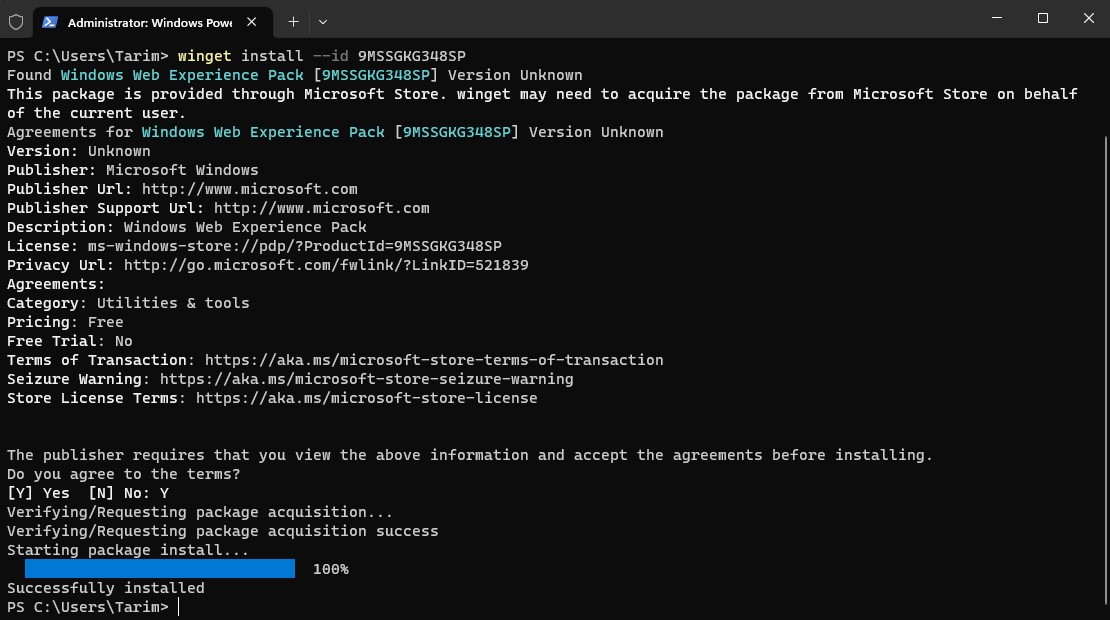The width and height of the screenshot is (1110, 620).
Task: Maximize the Windows Terminal window
Action: coord(1041,18)
